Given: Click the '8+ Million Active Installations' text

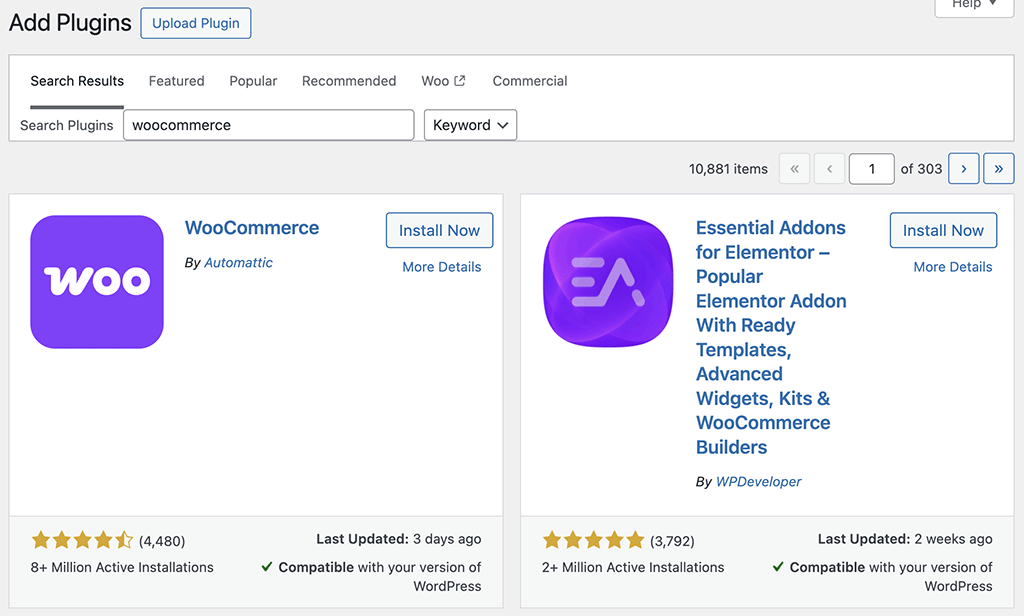Looking at the screenshot, I should [122, 567].
